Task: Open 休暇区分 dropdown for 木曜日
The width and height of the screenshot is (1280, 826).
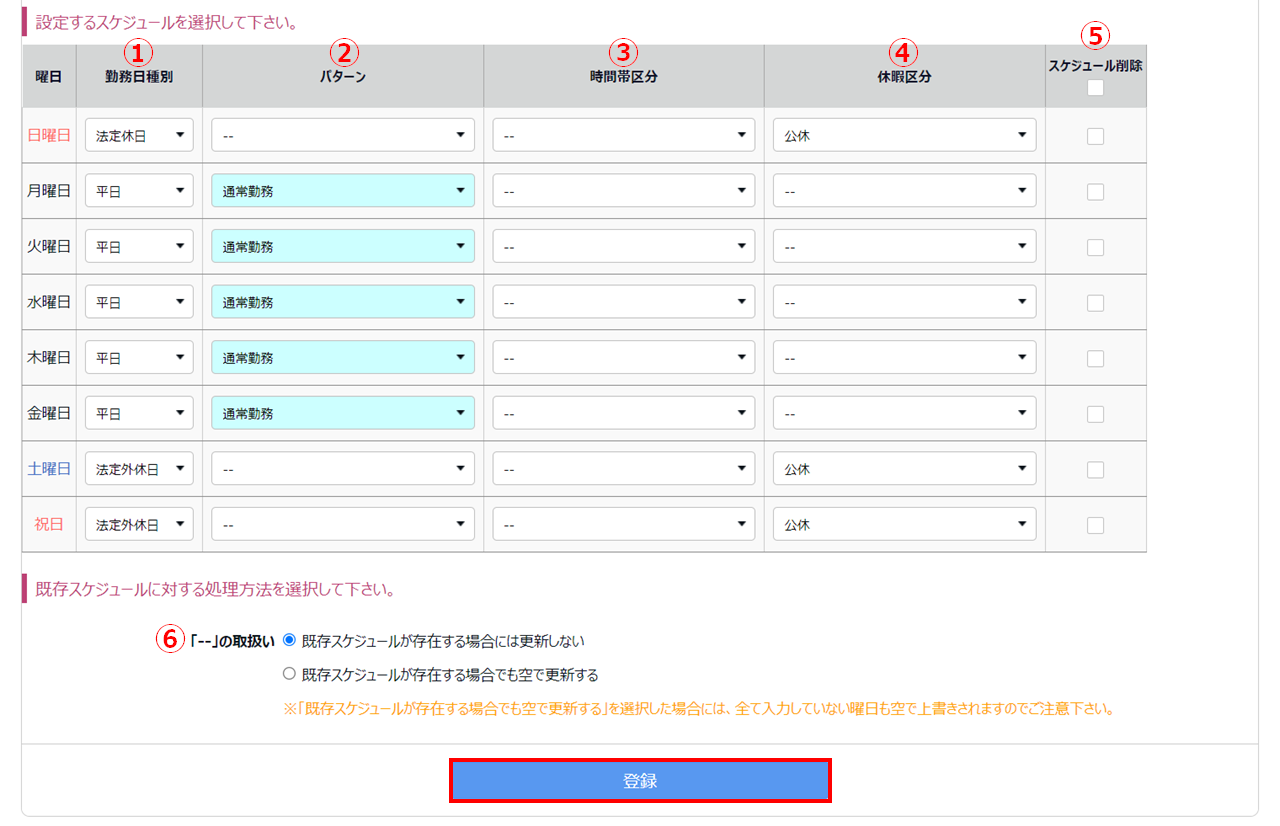Action: coord(904,358)
